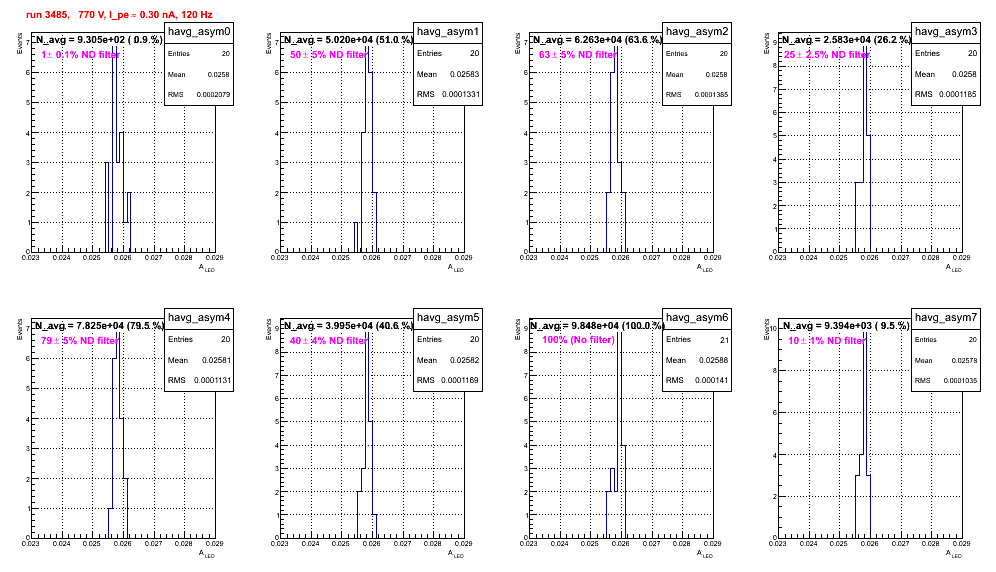Click the 50± 5% ND filter label
The image size is (996, 572).
(329, 55)
